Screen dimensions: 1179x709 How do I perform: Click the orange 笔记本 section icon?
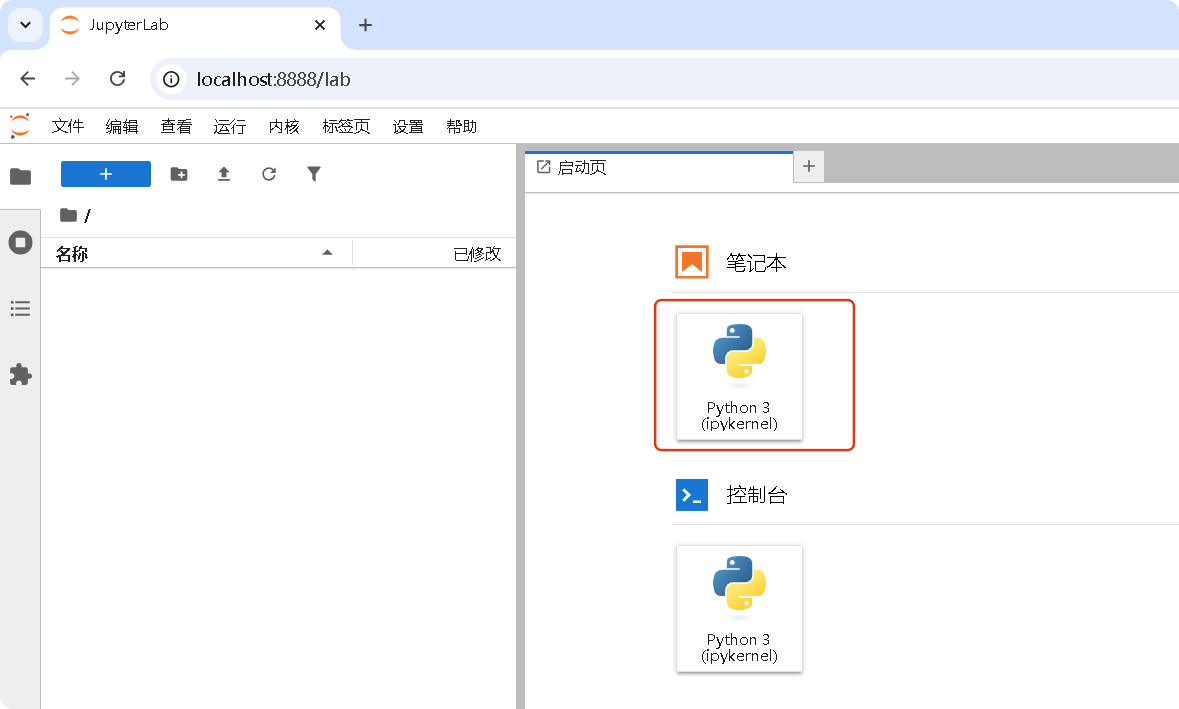click(x=692, y=262)
